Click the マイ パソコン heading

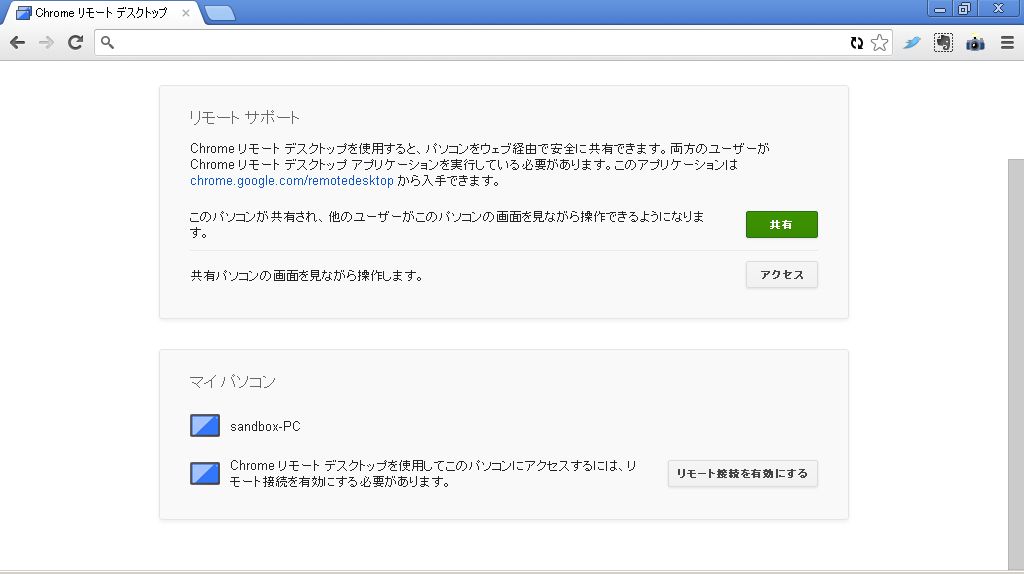pyautogui.click(x=233, y=381)
